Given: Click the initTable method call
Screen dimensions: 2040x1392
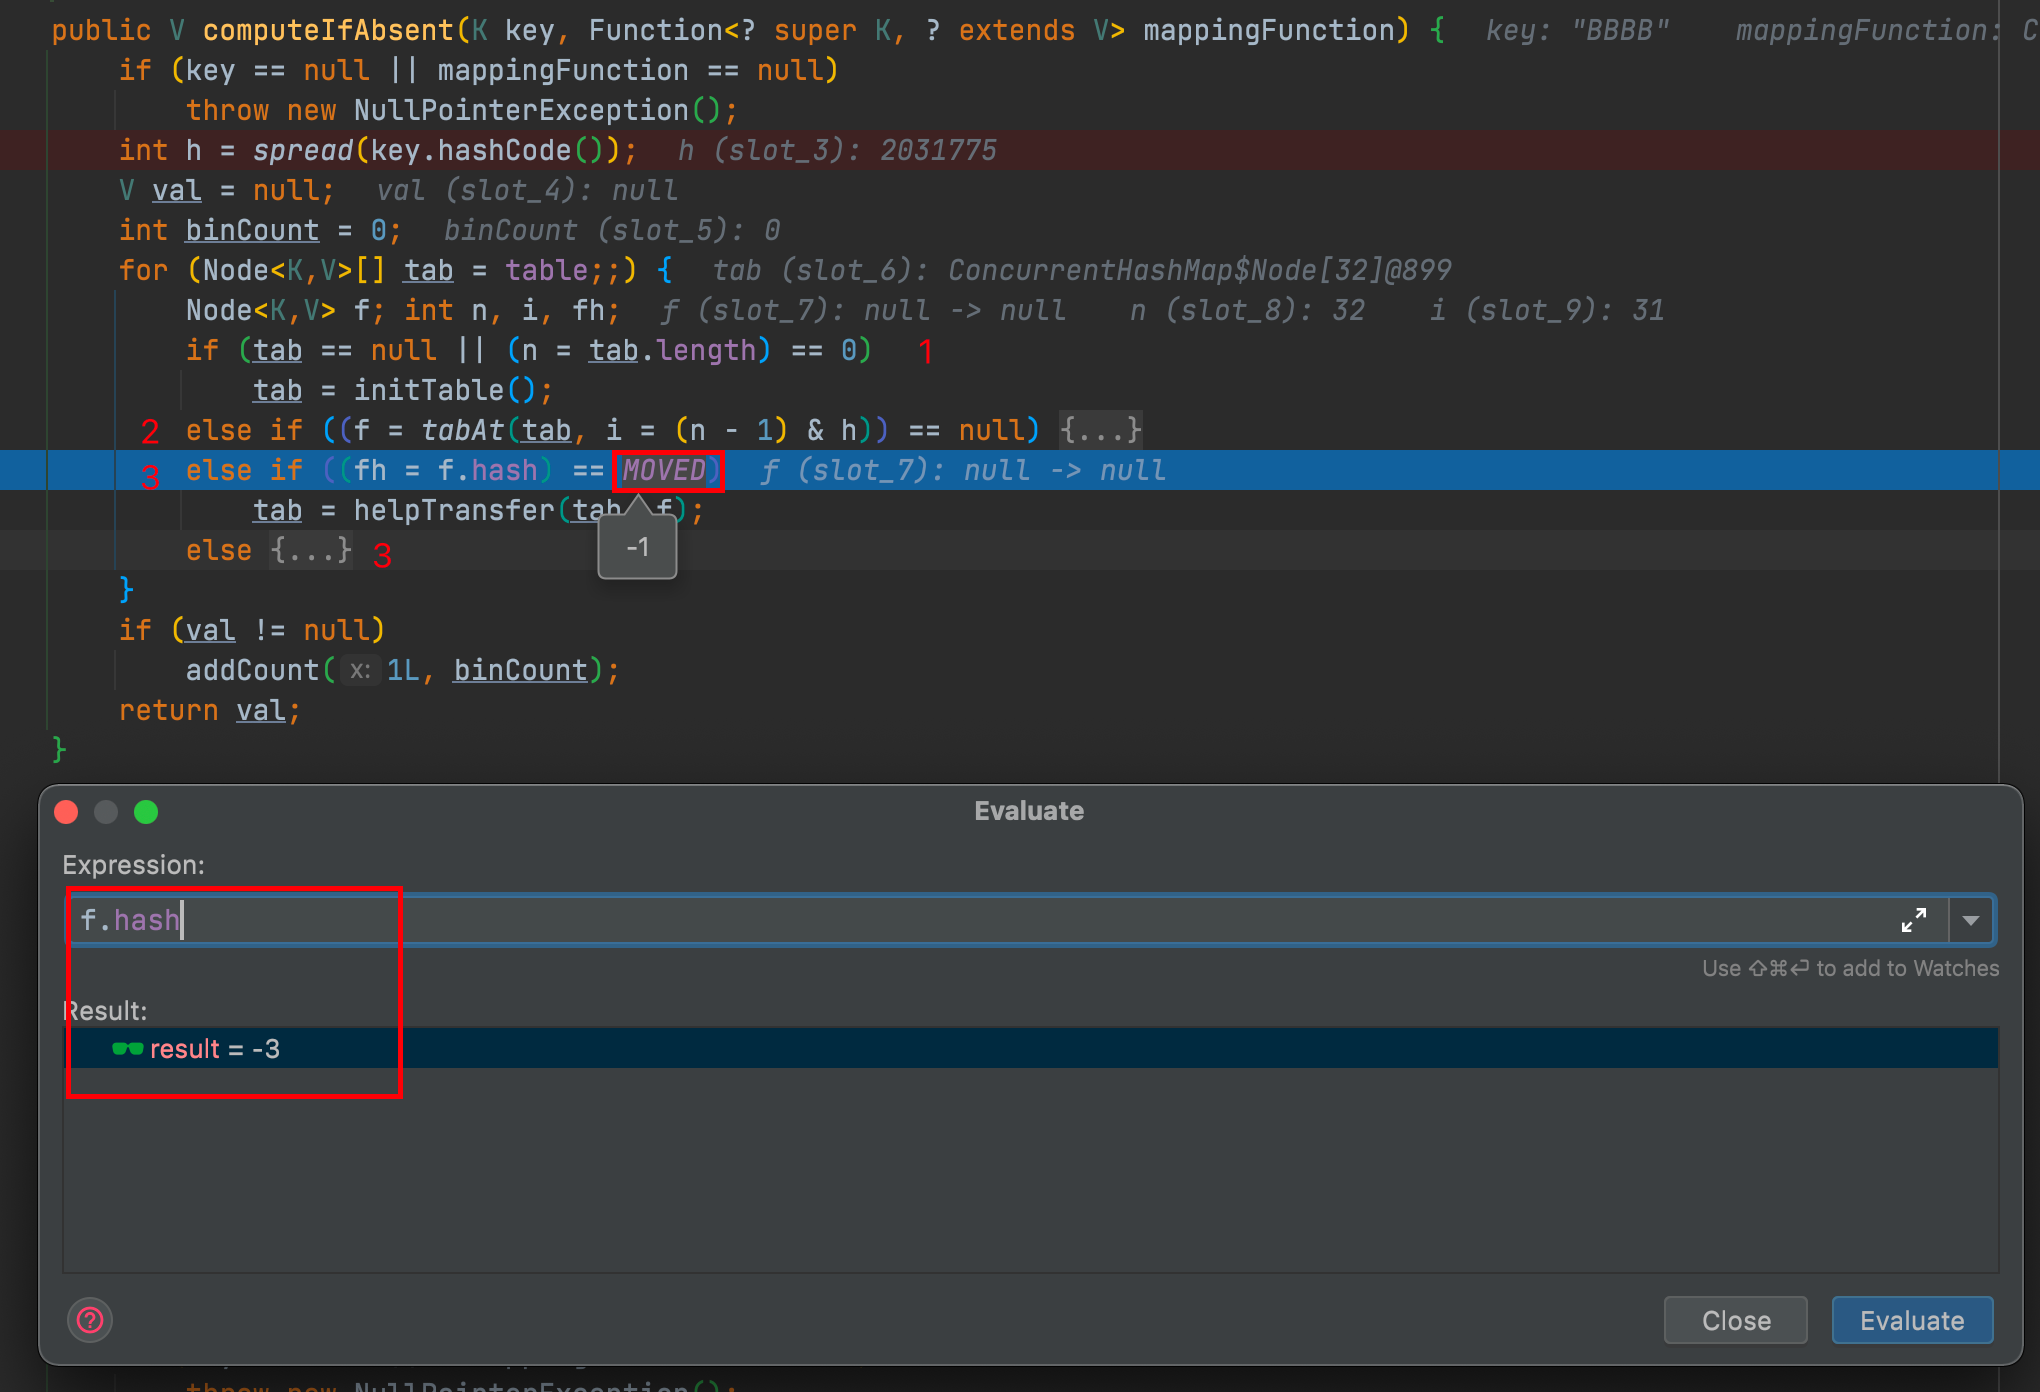Looking at the screenshot, I should pyautogui.click(x=428, y=390).
